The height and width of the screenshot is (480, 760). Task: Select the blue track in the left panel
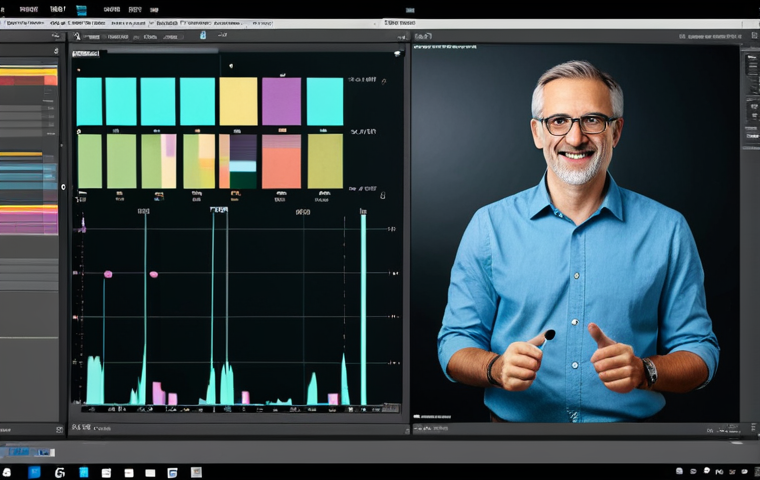click(29, 177)
